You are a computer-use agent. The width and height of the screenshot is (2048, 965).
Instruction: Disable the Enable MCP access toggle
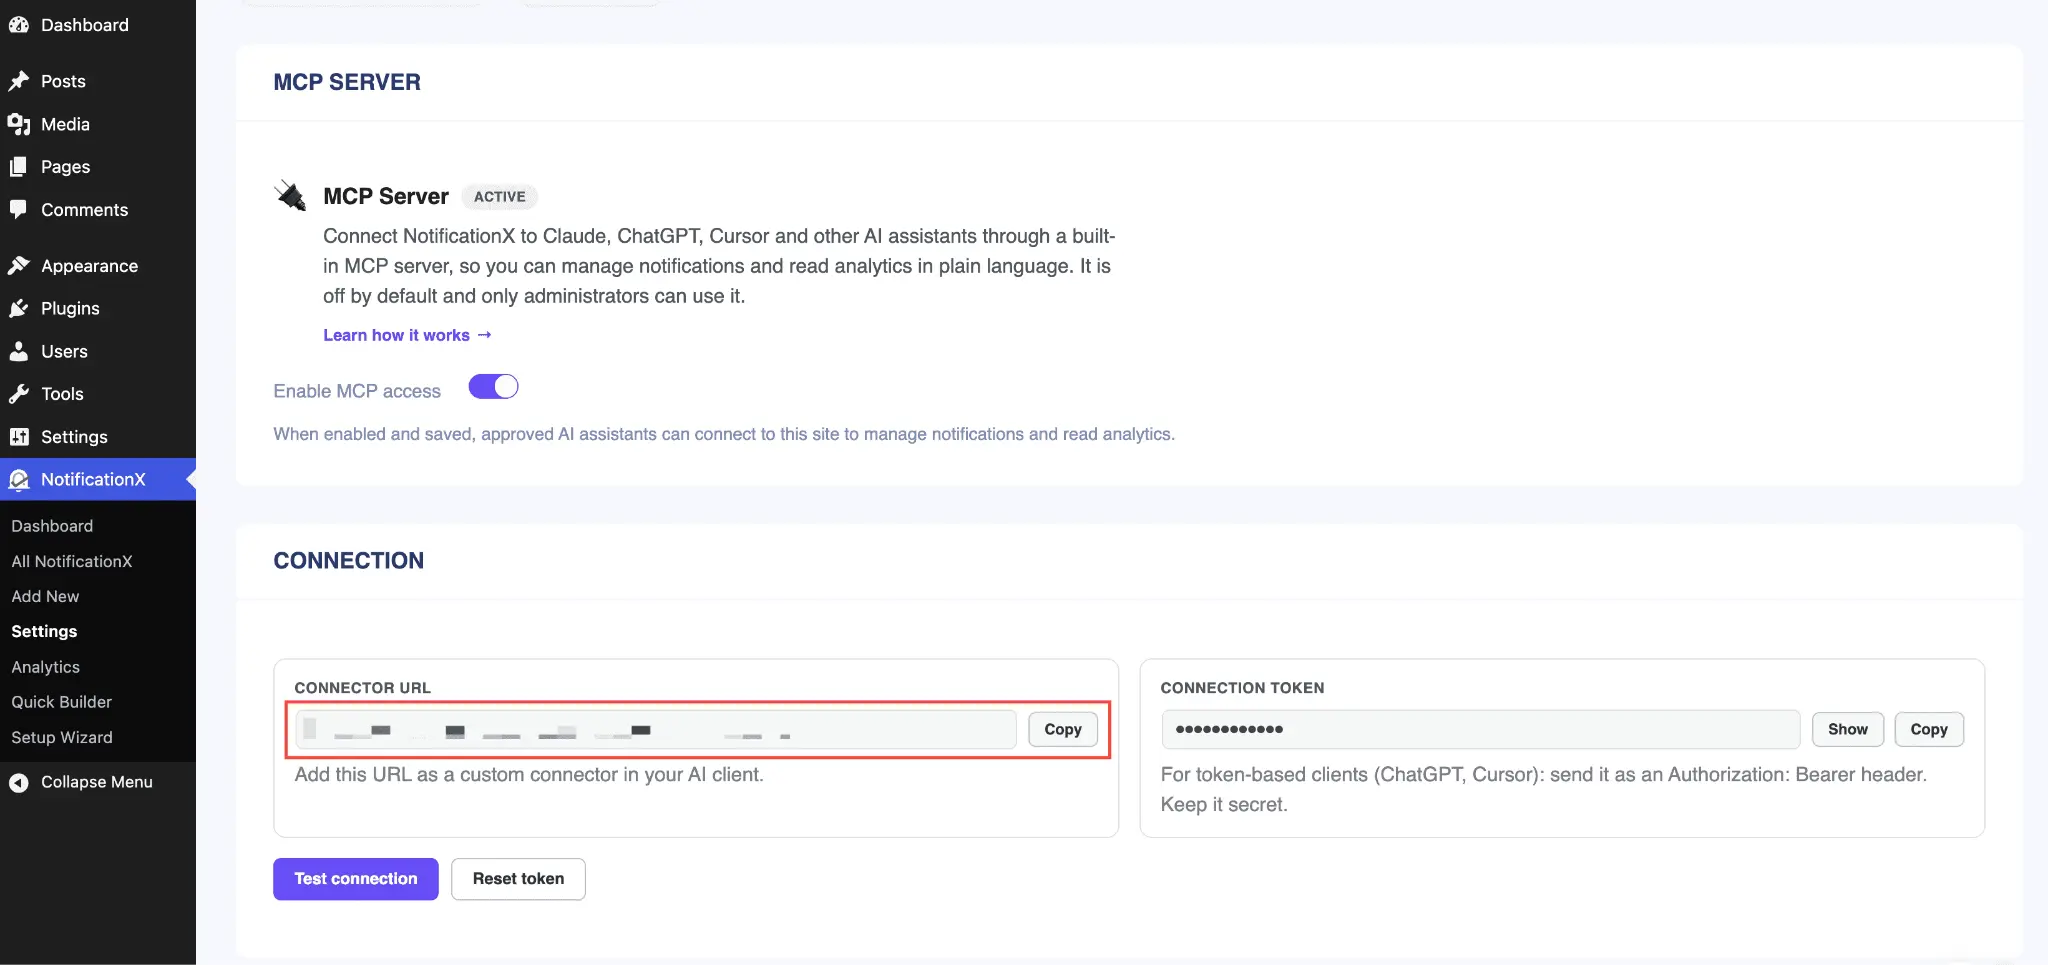494,387
